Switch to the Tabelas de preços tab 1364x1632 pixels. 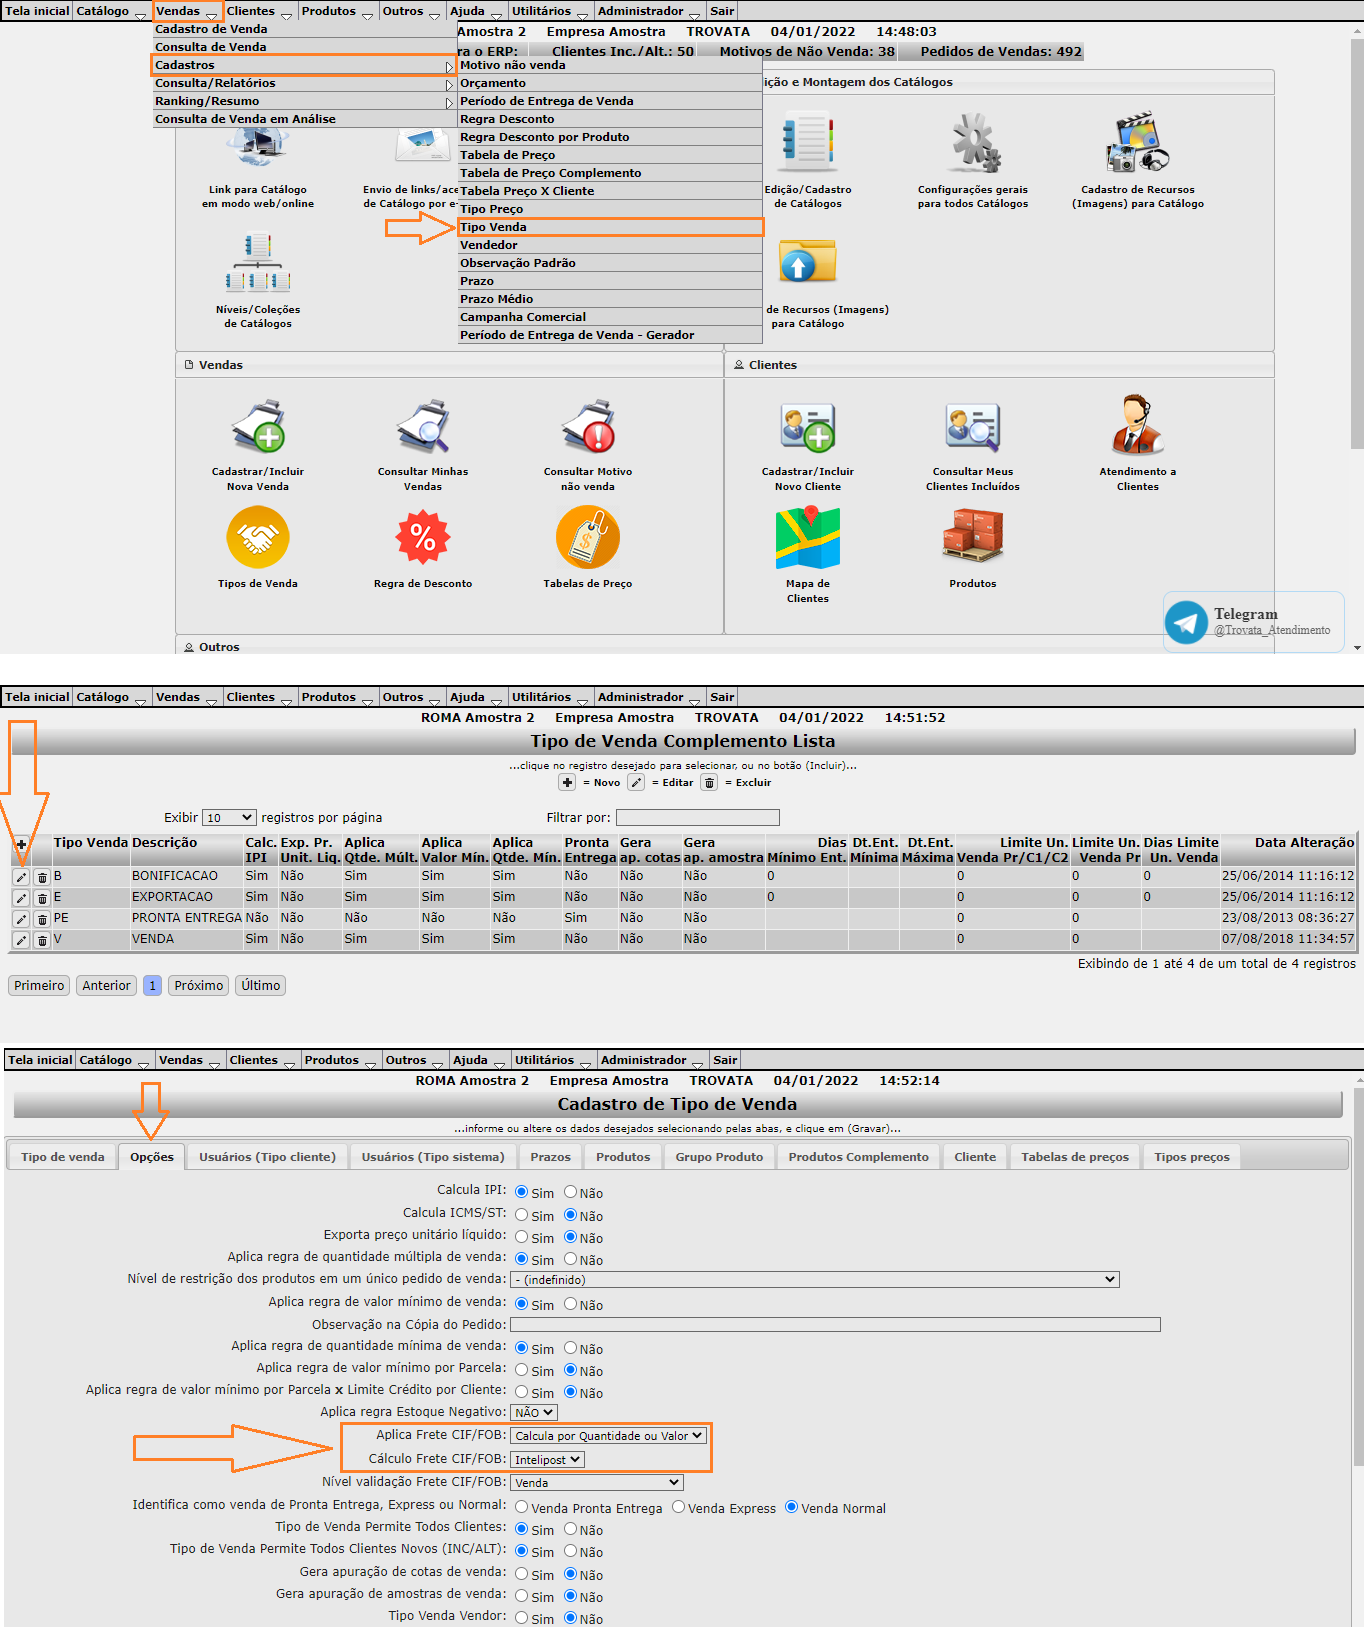[x=1075, y=1157]
